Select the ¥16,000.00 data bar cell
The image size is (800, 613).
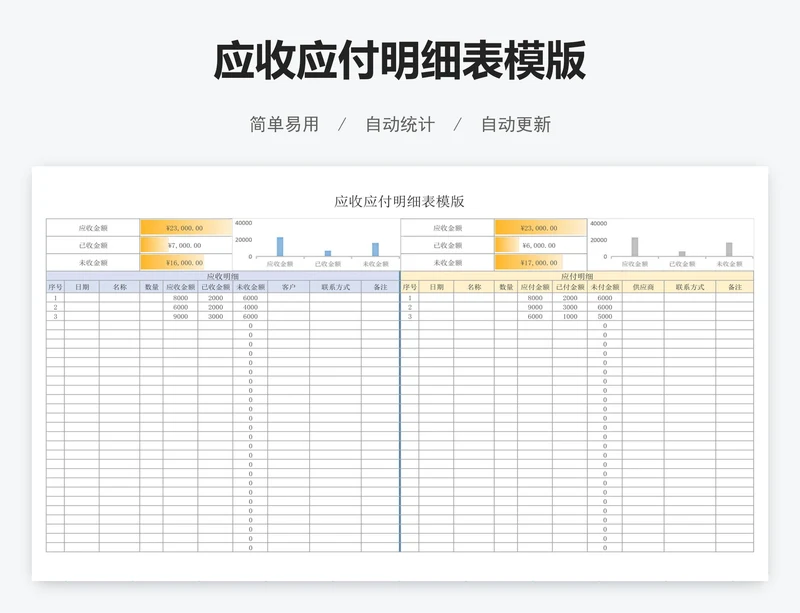click(x=186, y=262)
